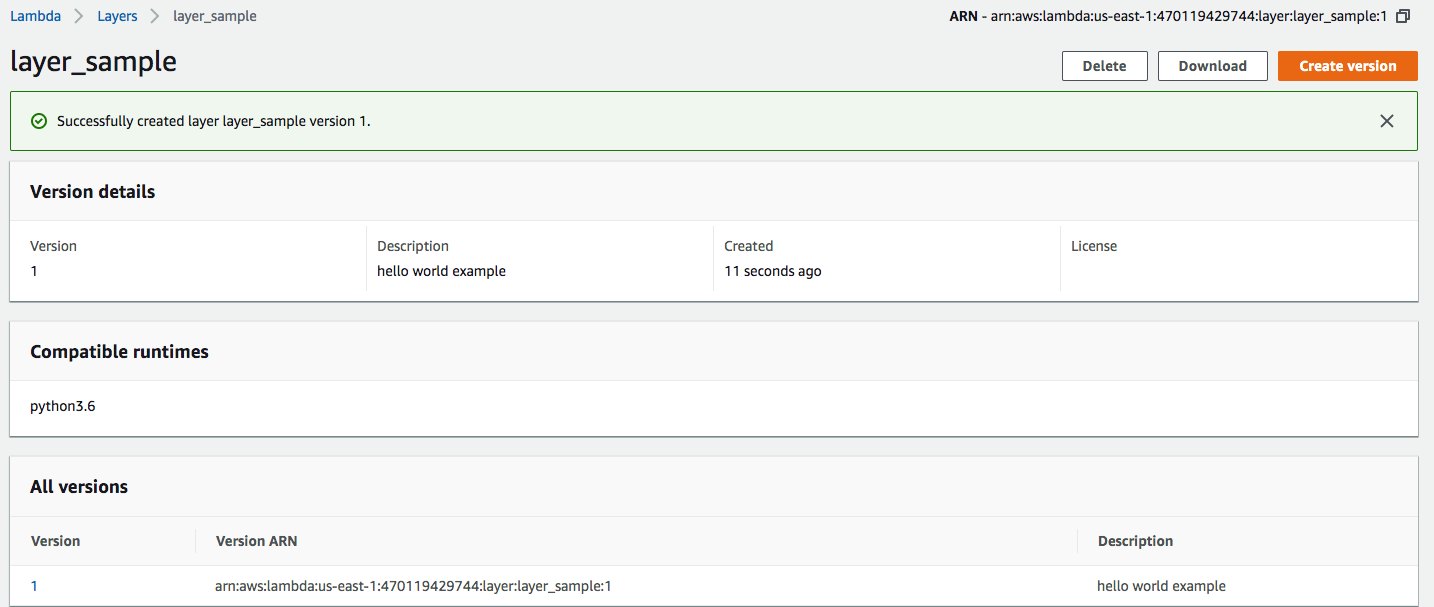The image size is (1434, 607).
Task: Open version 1 link in All versions
Action: [x=34, y=586]
